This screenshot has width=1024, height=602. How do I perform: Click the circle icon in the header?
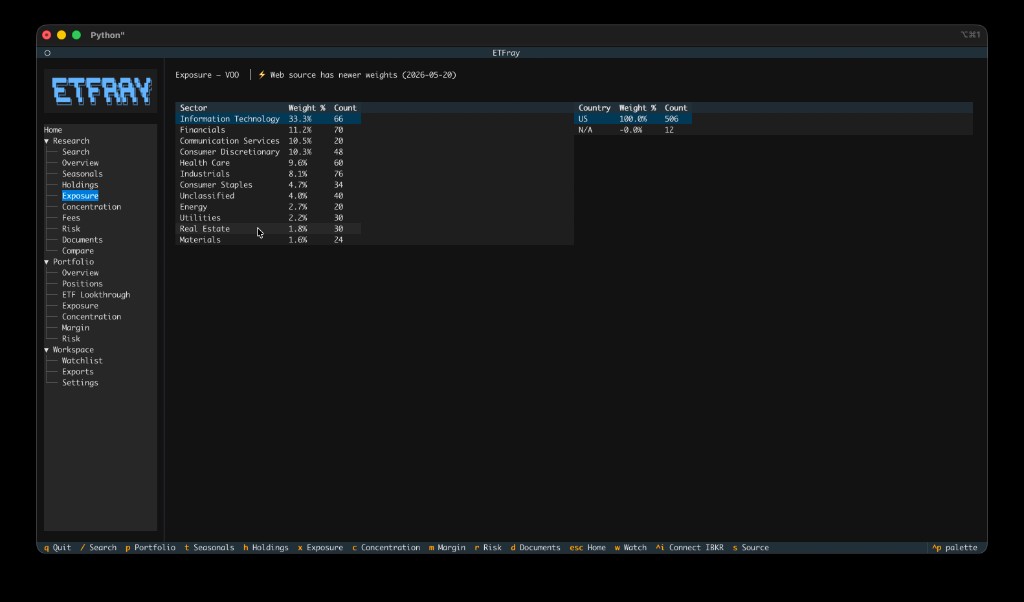point(48,53)
